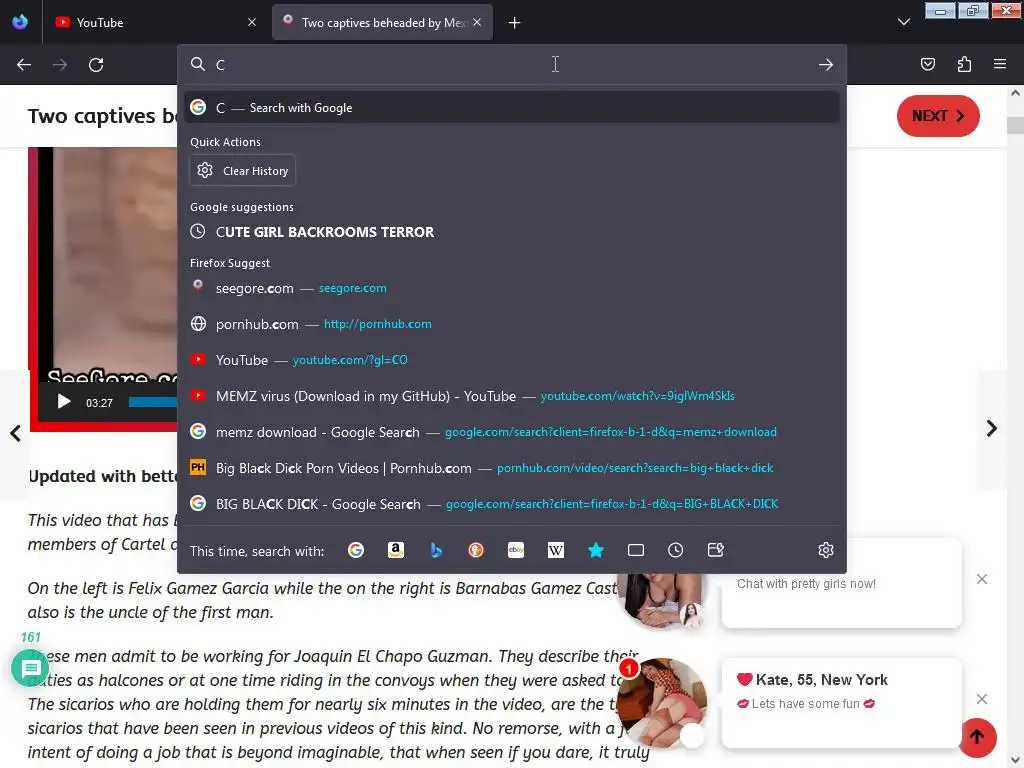The height and width of the screenshot is (768, 1024).
Task: Open the Save to Pocket icon
Action: (928, 64)
